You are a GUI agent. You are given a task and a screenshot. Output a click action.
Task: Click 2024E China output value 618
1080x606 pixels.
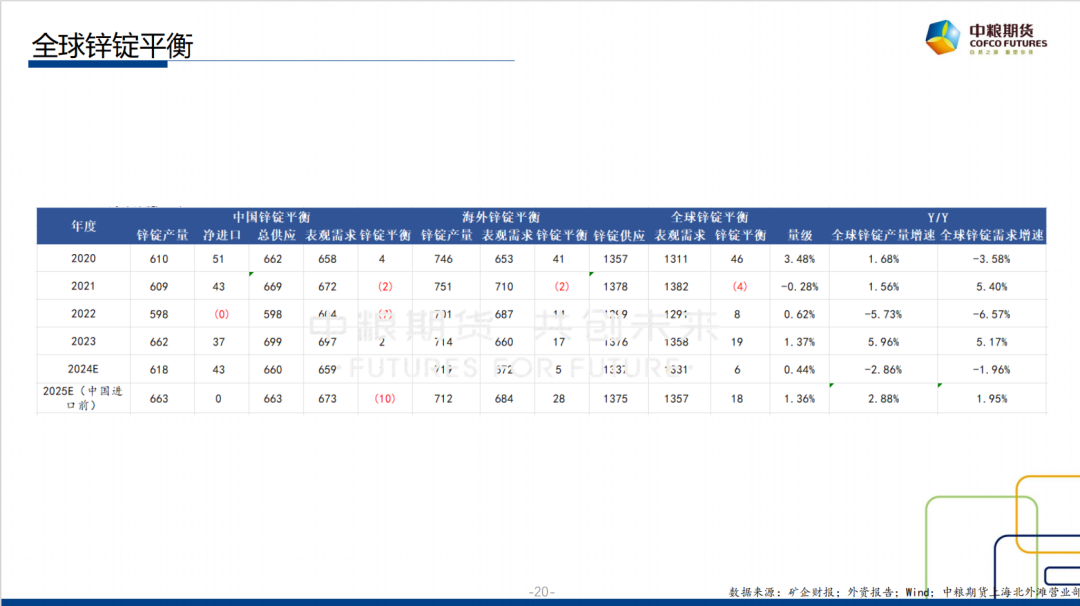point(159,370)
